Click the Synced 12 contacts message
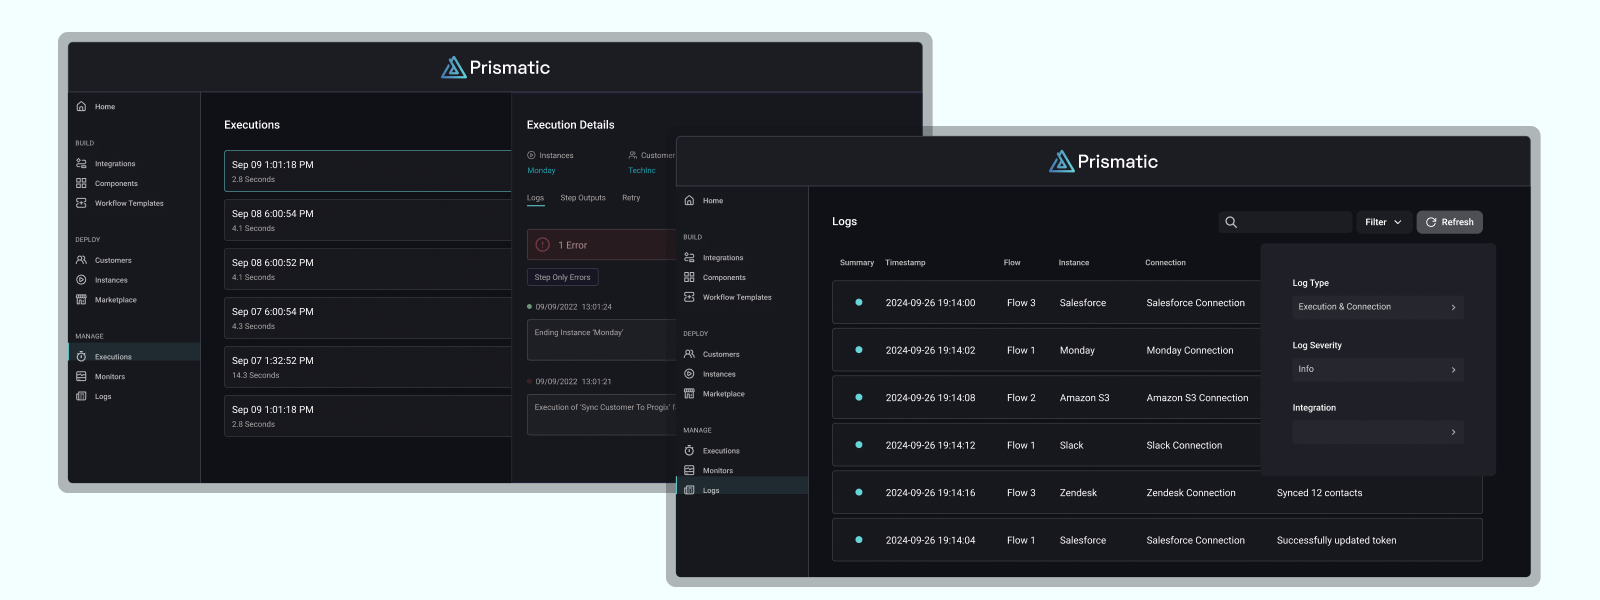This screenshot has height=600, width=1600. [1319, 493]
